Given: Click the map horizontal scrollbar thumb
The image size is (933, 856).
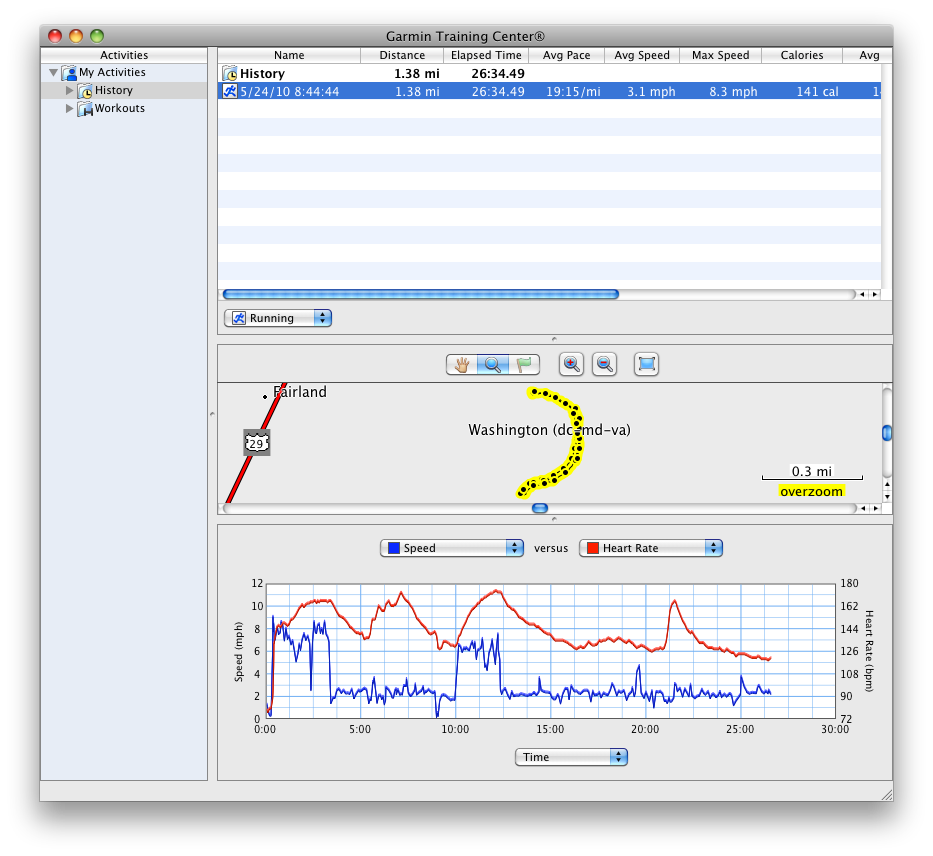Looking at the screenshot, I should pyautogui.click(x=540, y=508).
